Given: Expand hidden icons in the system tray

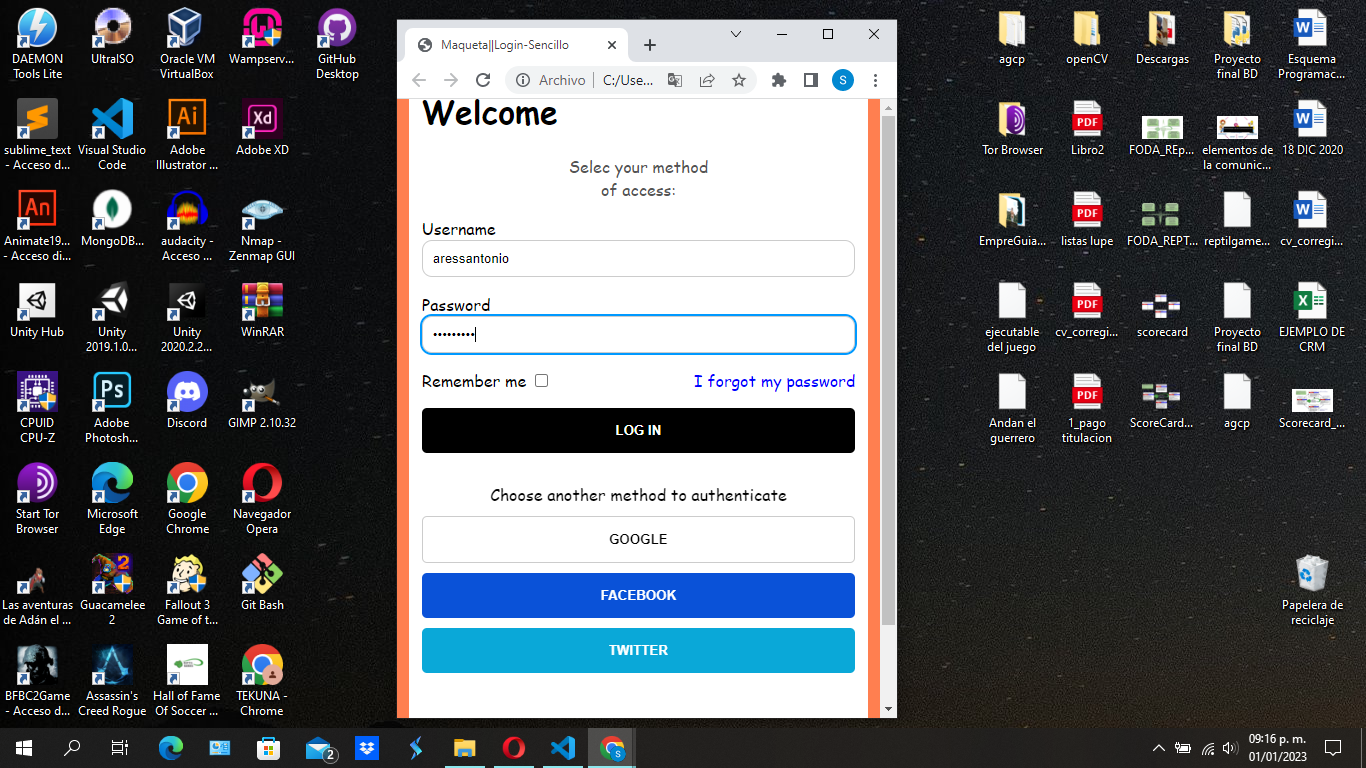Looking at the screenshot, I should tap(1158, 747).
